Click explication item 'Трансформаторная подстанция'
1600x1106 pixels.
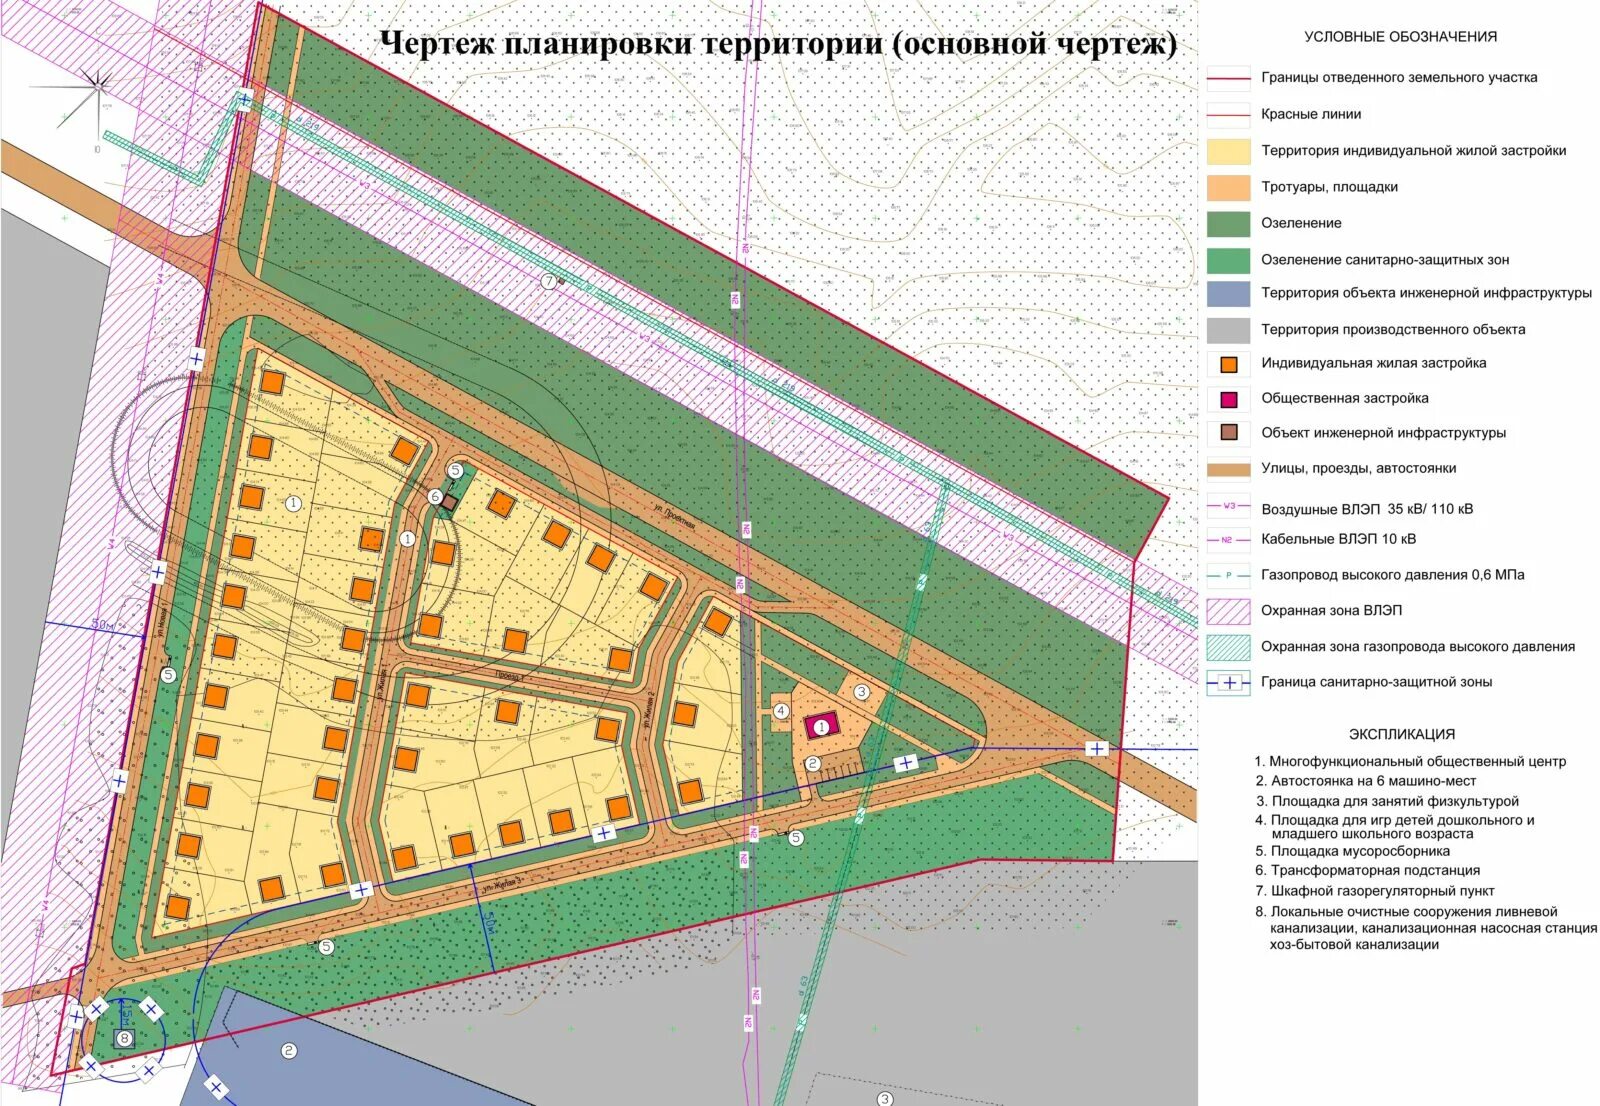(1367, 871)
